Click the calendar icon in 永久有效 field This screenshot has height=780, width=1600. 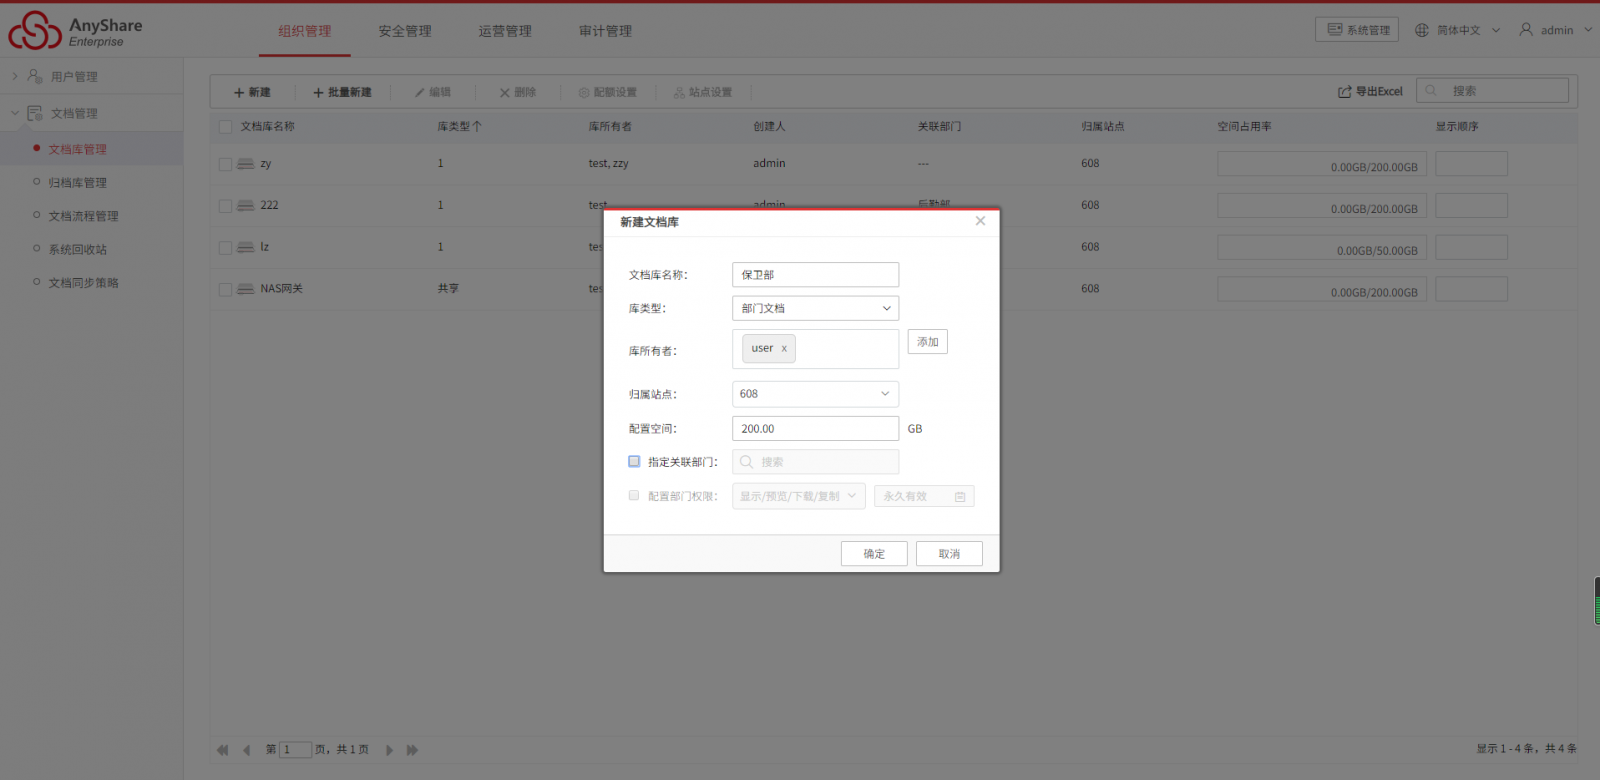tap(960, 497)
